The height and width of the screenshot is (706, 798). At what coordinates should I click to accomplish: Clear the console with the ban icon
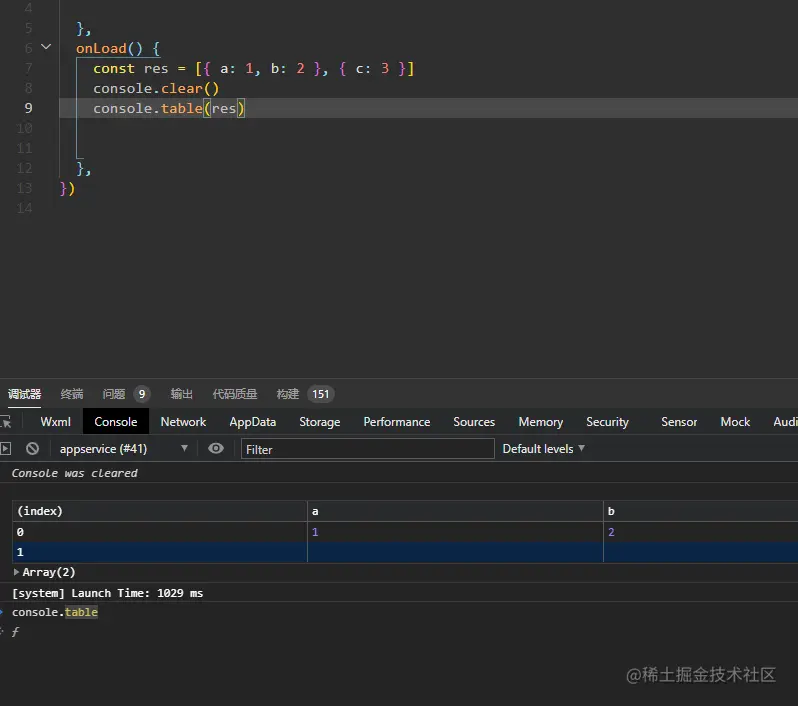33,448
